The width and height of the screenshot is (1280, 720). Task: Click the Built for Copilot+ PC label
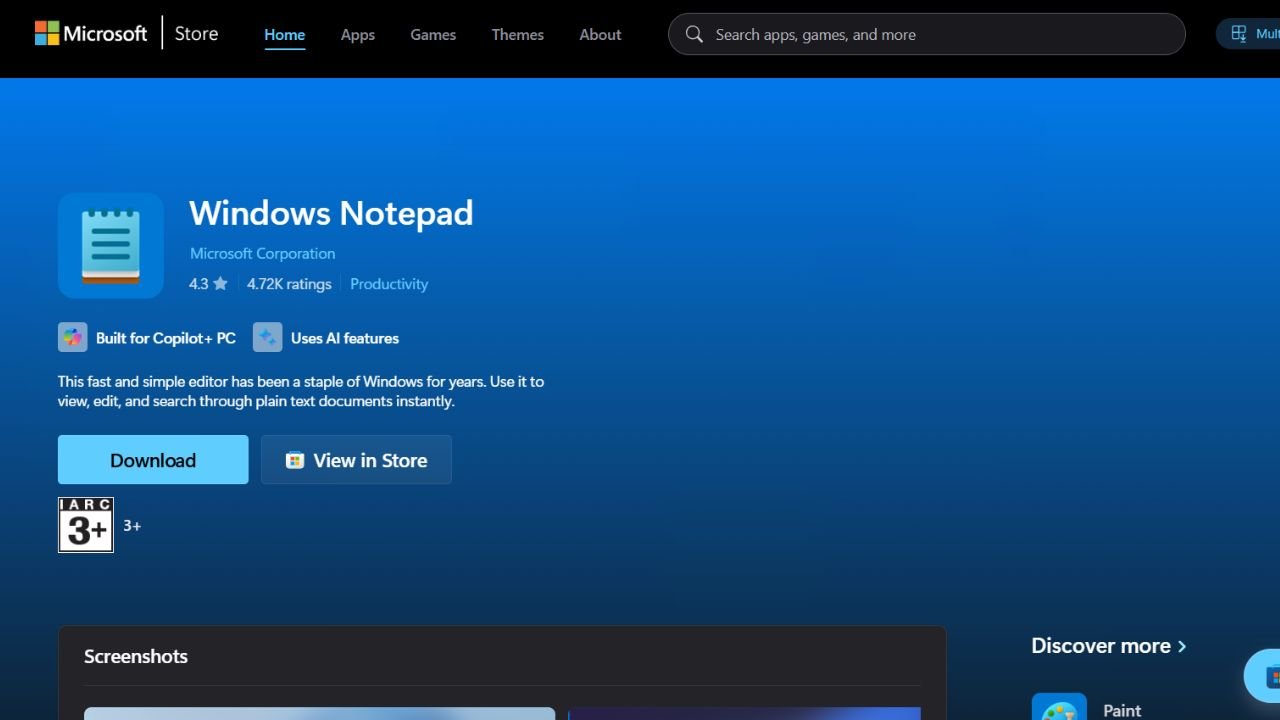[x=166, y=338]
